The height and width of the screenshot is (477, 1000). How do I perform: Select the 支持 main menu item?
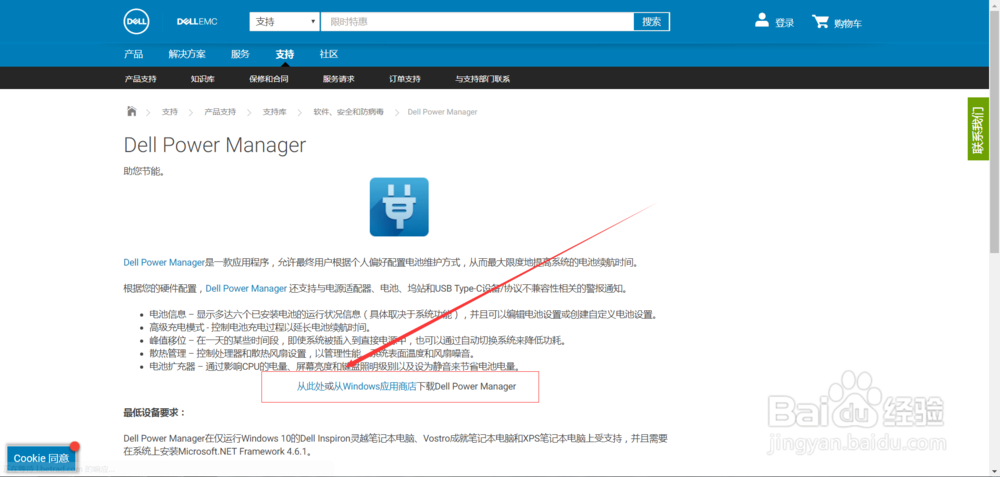284,55
